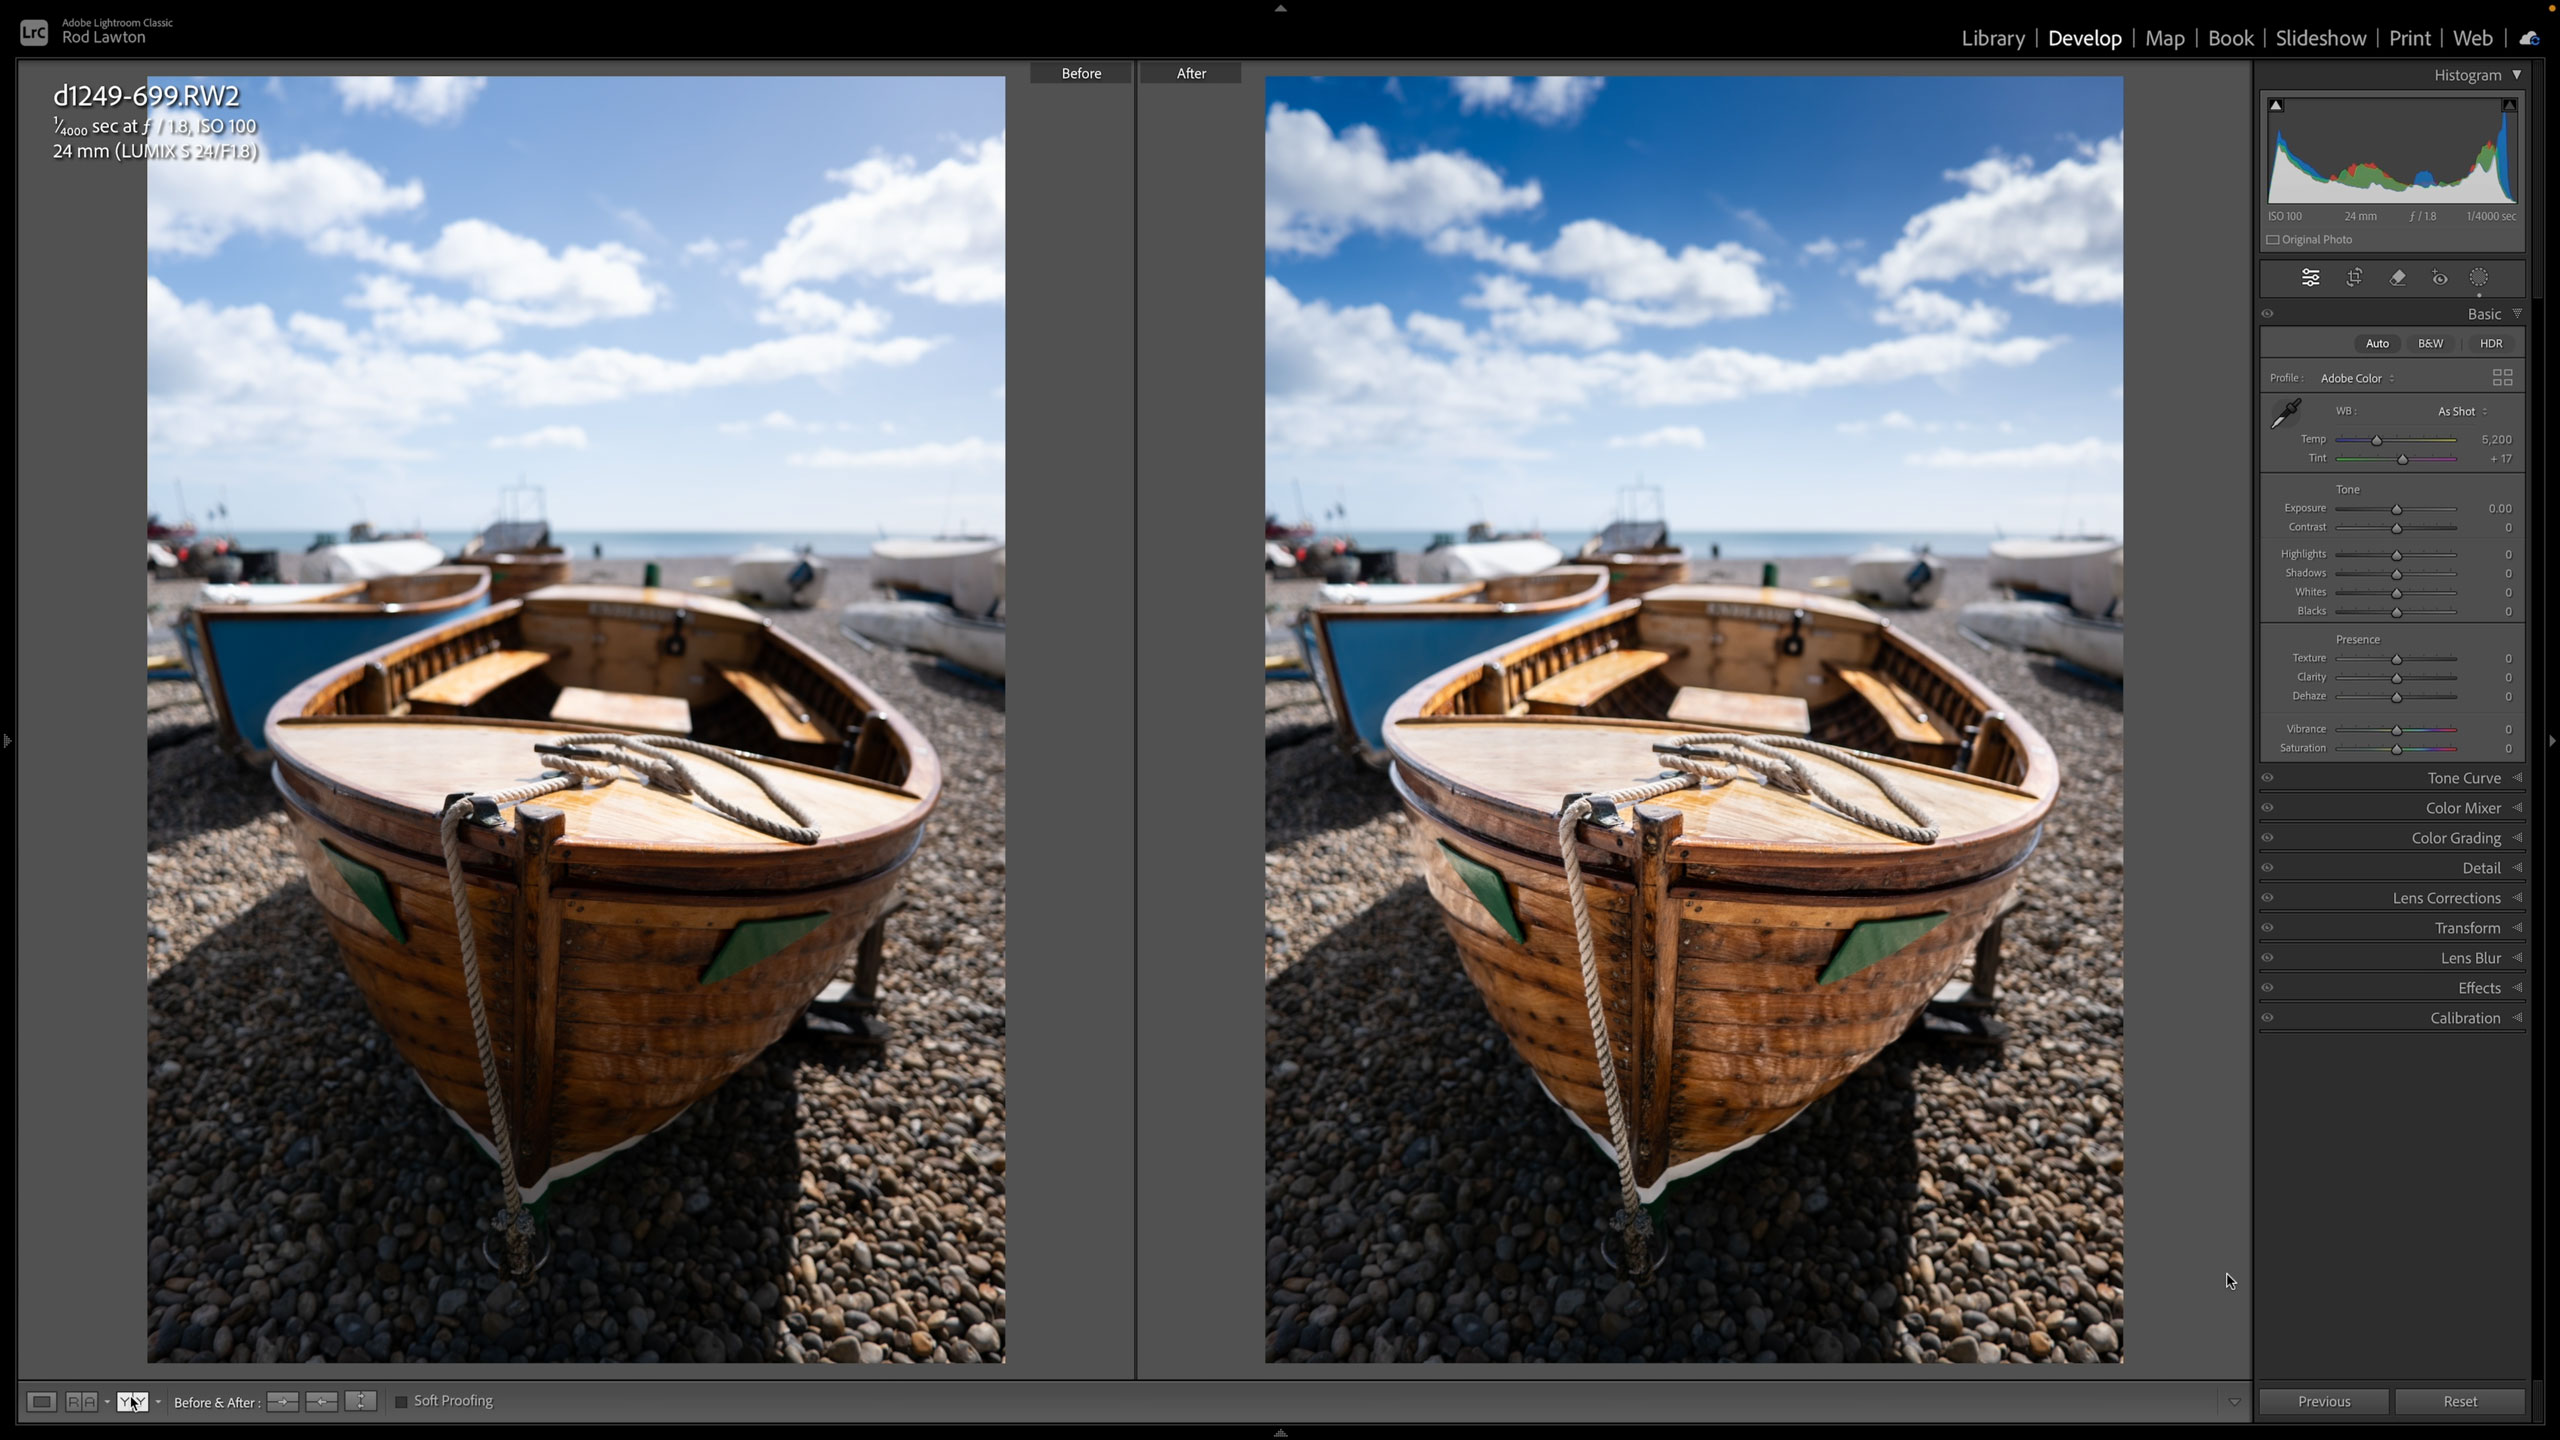Viewport: 2560px width, 1440px height.
Task: Open the Healing/Remove tool
Action: pos(2397,277)
